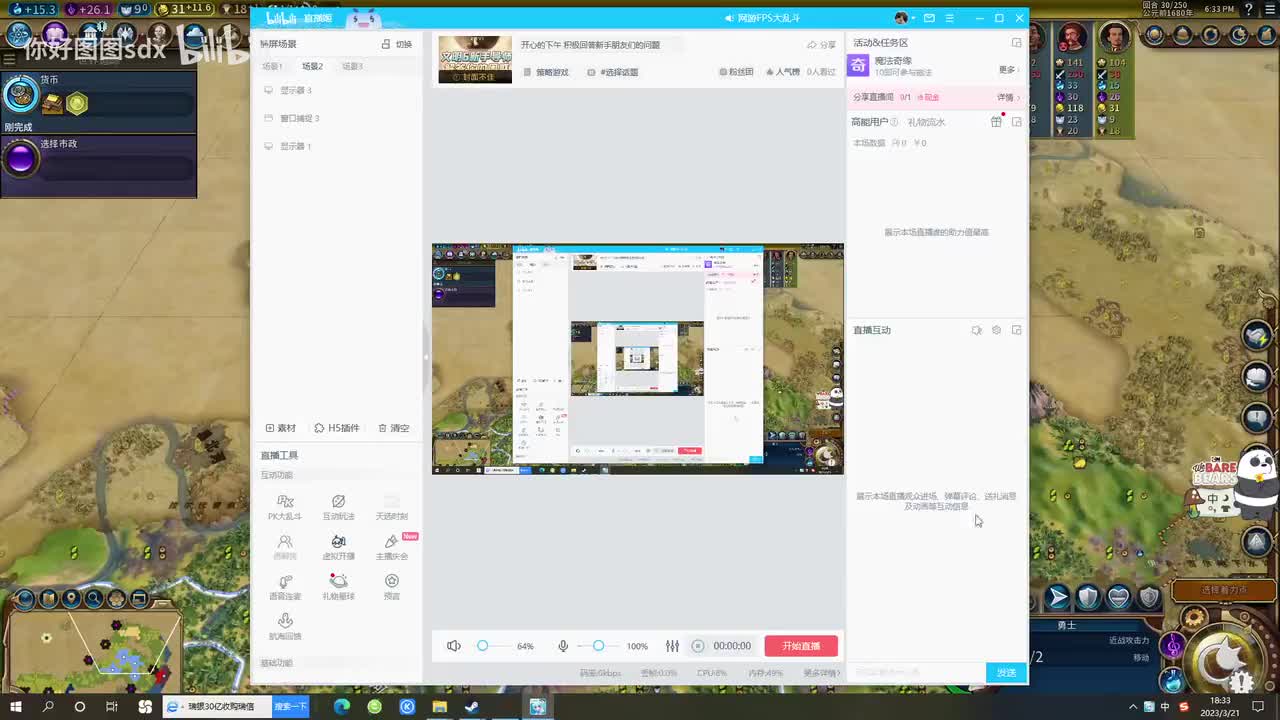
Task: Open the voice connection microphone tool
Action: pyautogui.click(x=285, y=587)
